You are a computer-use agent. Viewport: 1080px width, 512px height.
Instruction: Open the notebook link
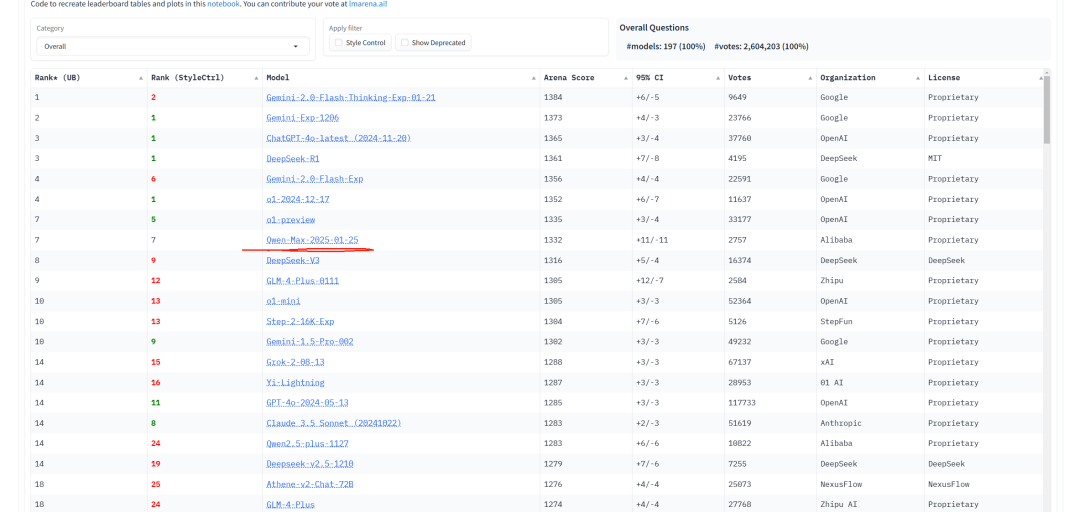point(223,4)
